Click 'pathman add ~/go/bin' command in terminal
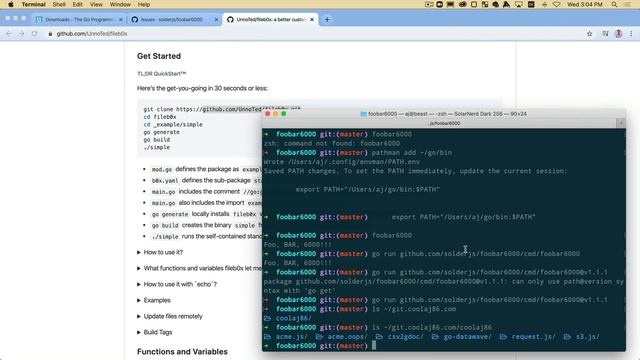640x360 pixels. point(411,153)
